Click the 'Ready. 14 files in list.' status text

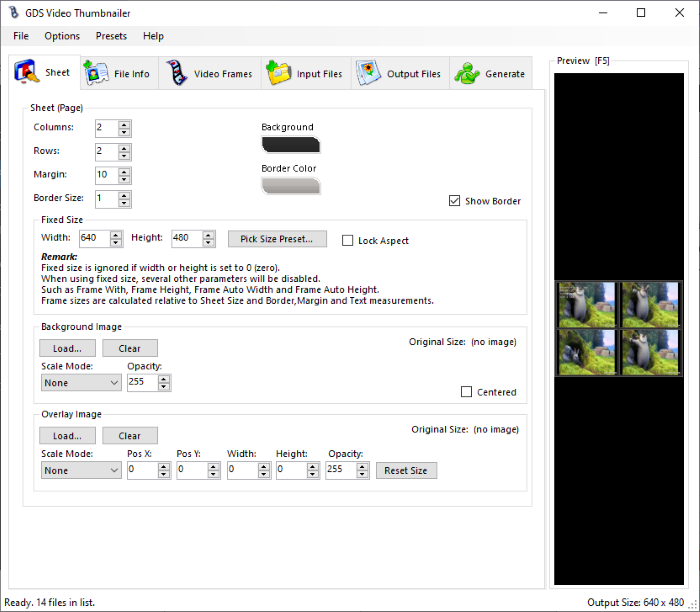(x=50, y=602)
